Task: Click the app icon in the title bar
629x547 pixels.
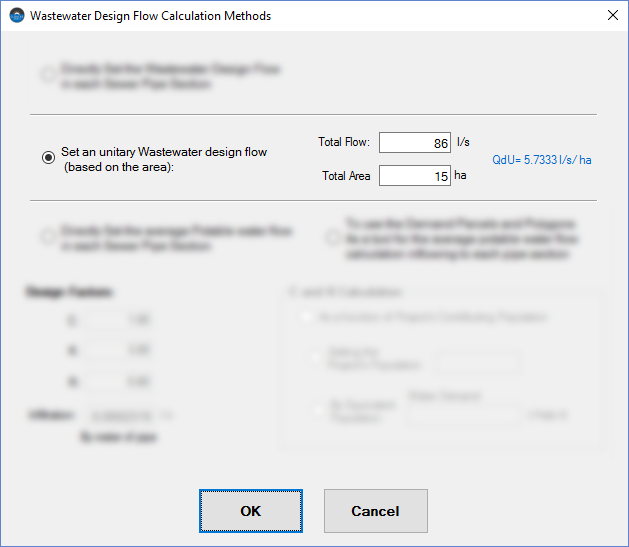Action: click(x=16, y=16)
